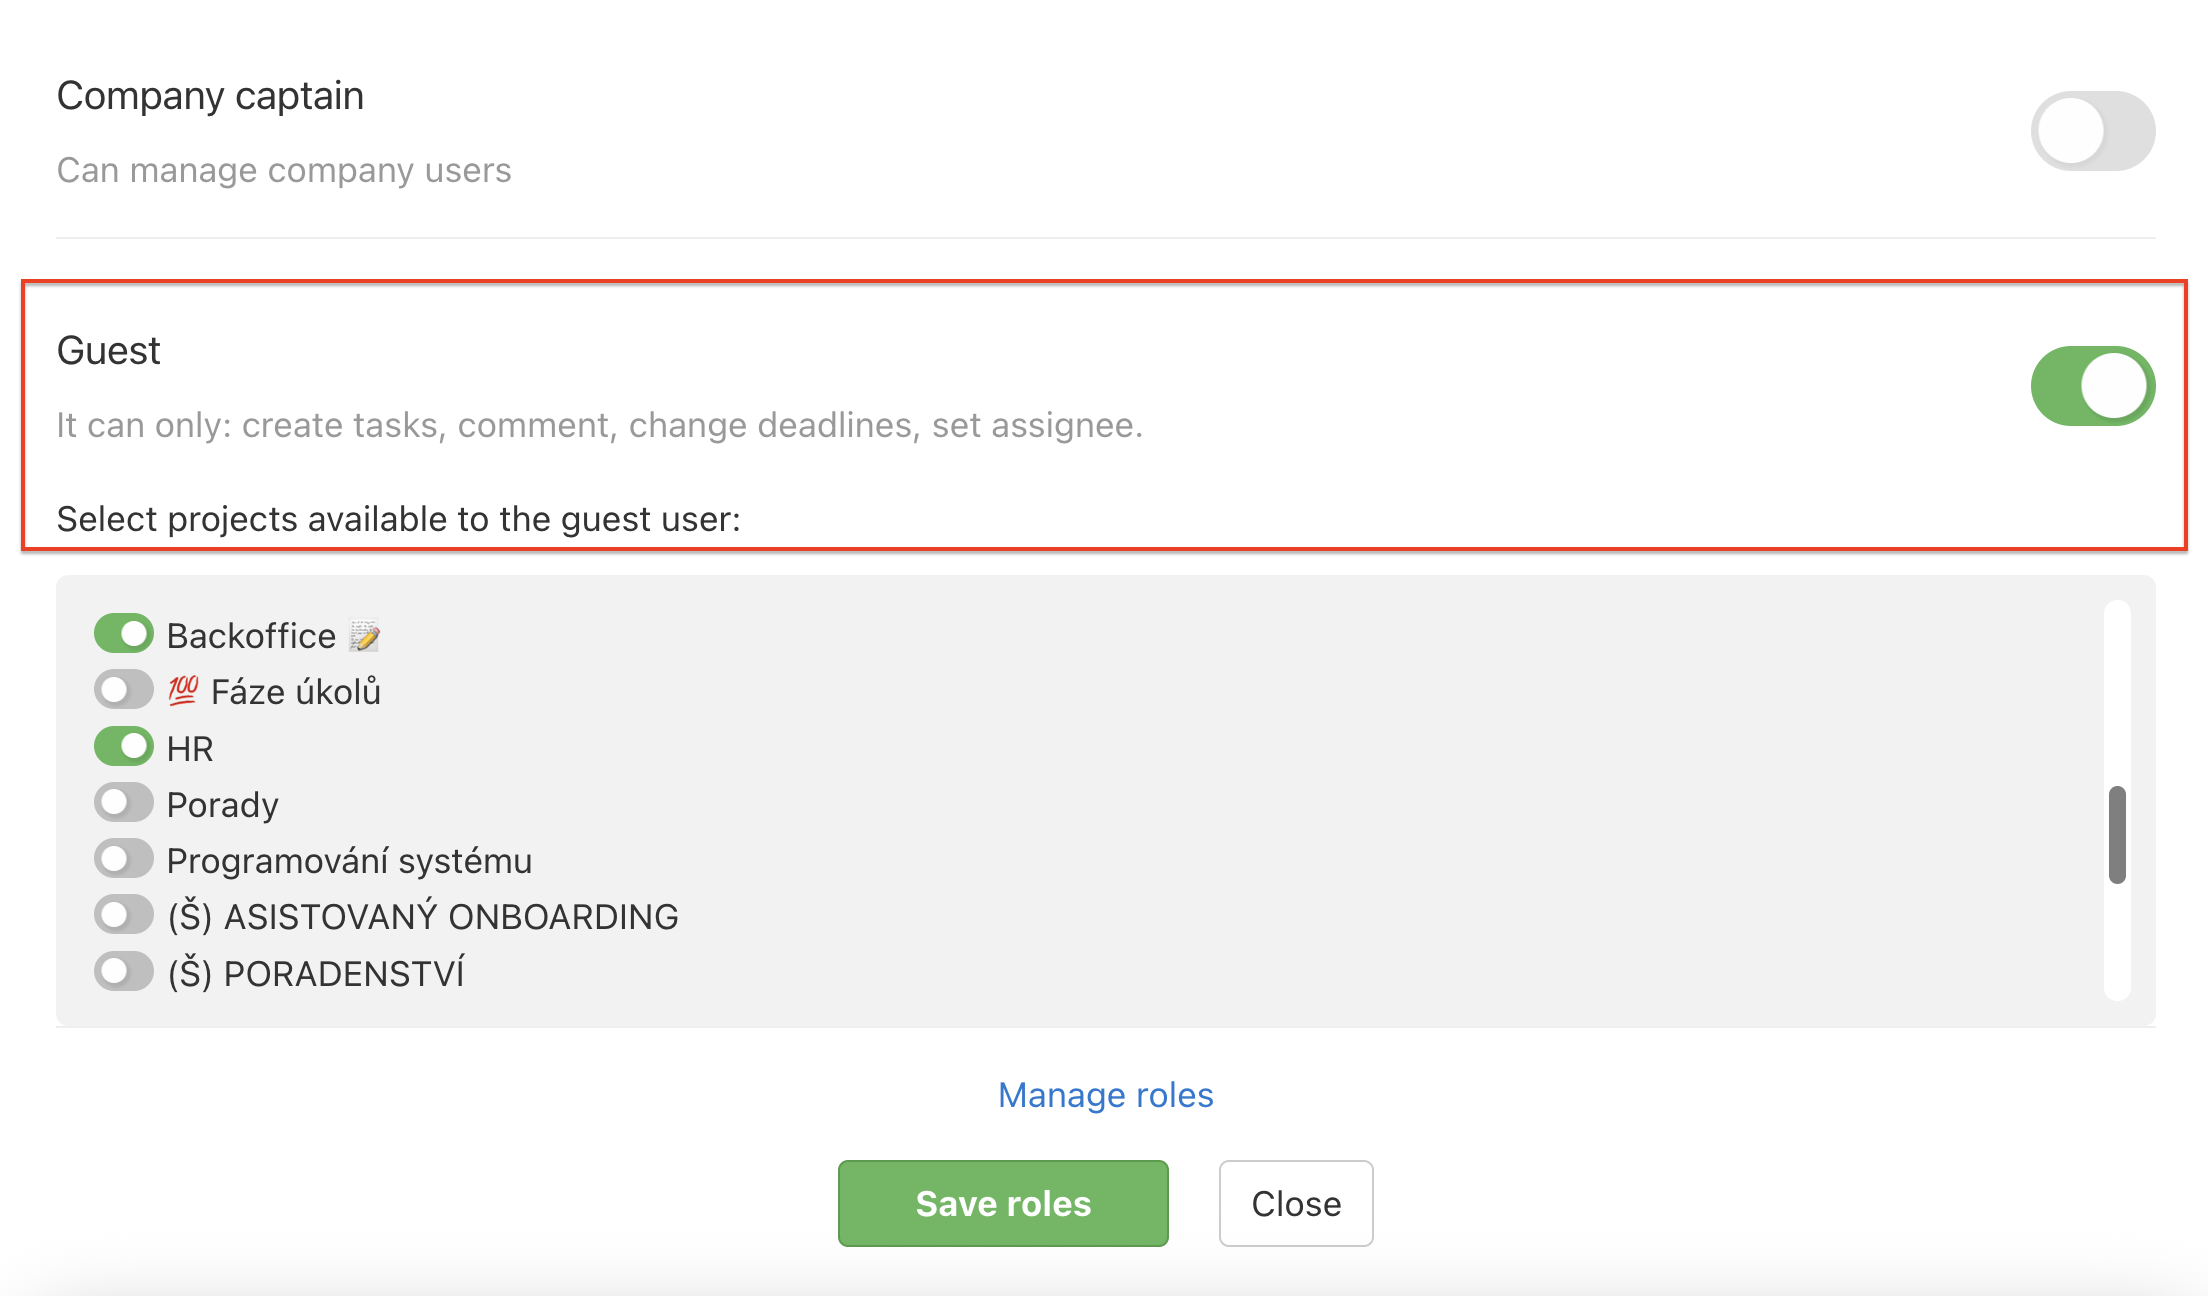This screenshot has width=2208, height=1296.
Task: Disable Backoffice project for guest
Action: (x=124, y=634)
